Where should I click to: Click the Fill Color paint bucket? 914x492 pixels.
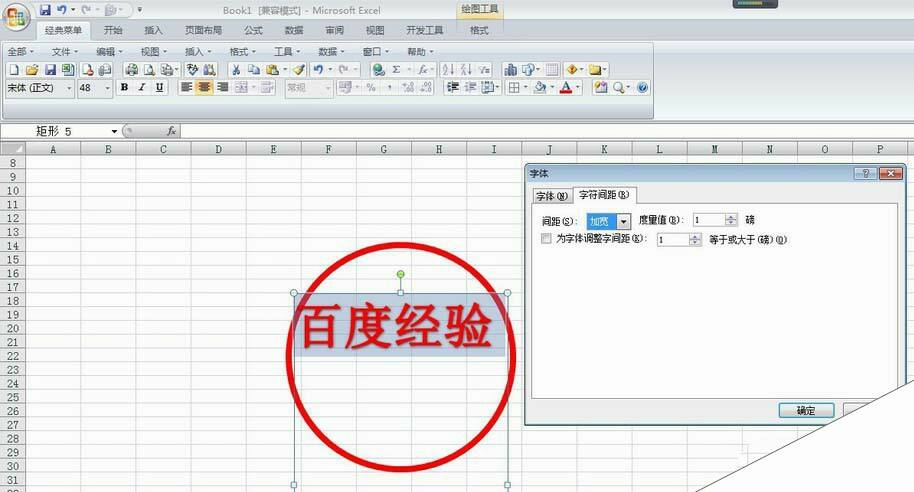540,87
